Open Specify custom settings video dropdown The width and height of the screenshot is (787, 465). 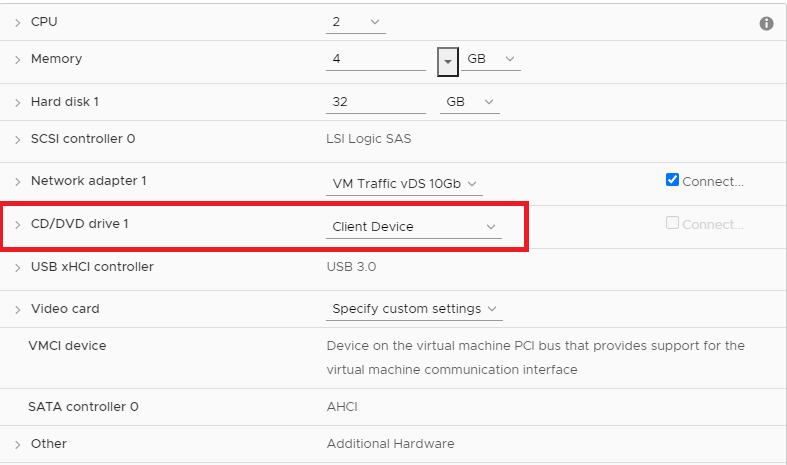point(415,309)
